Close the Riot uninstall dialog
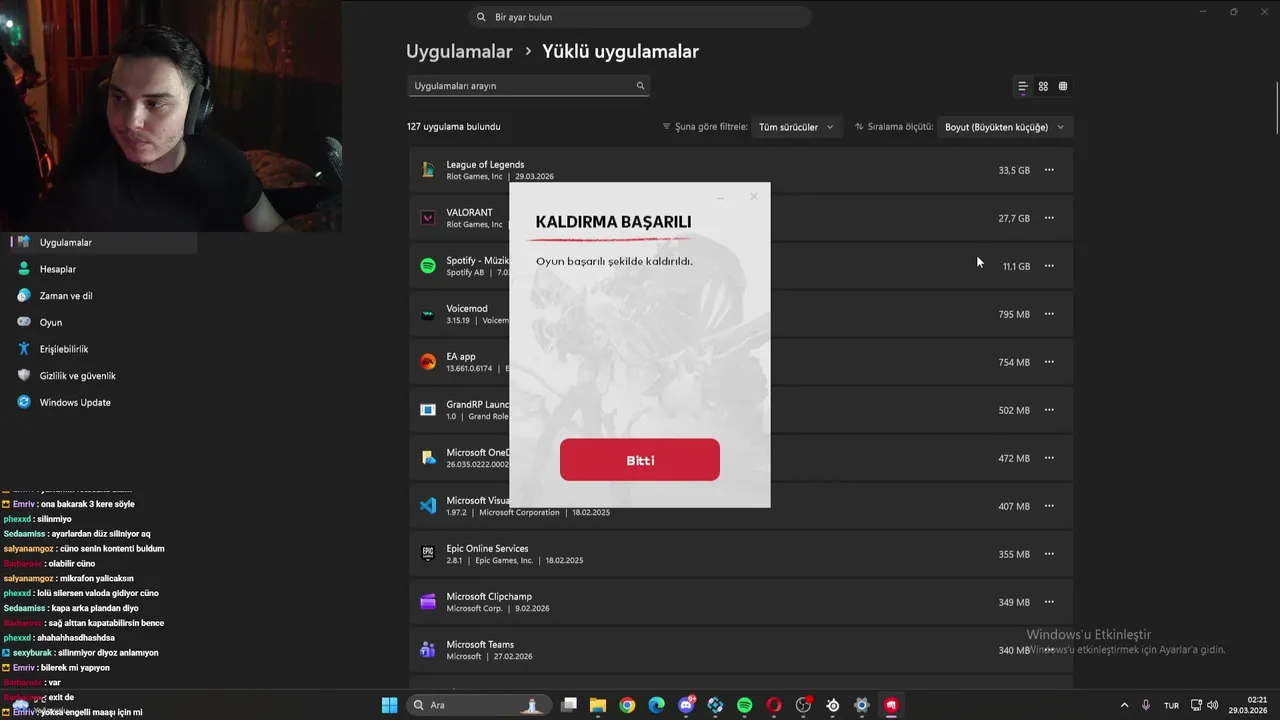The image size is (1280, 720). (x=753, y=196)
